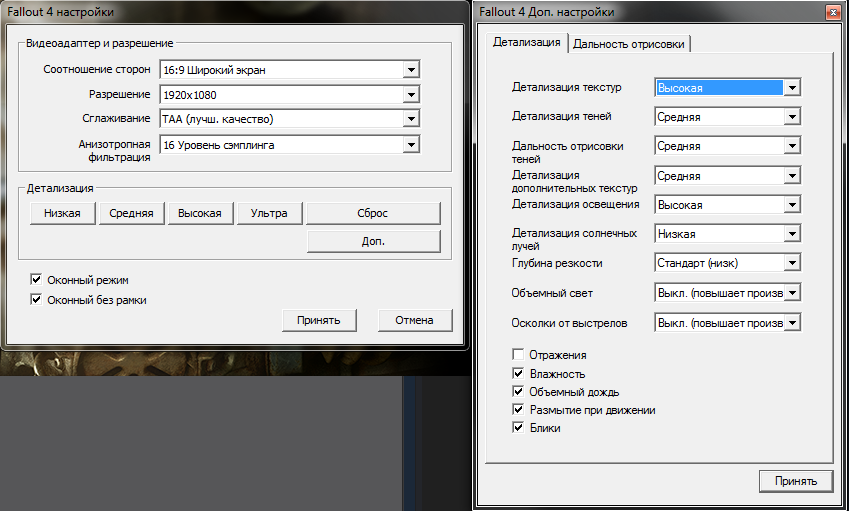Screen dimensions: 849x511
Task: Toggle the Объемный дождь checkbox
Action: point(518,391)
